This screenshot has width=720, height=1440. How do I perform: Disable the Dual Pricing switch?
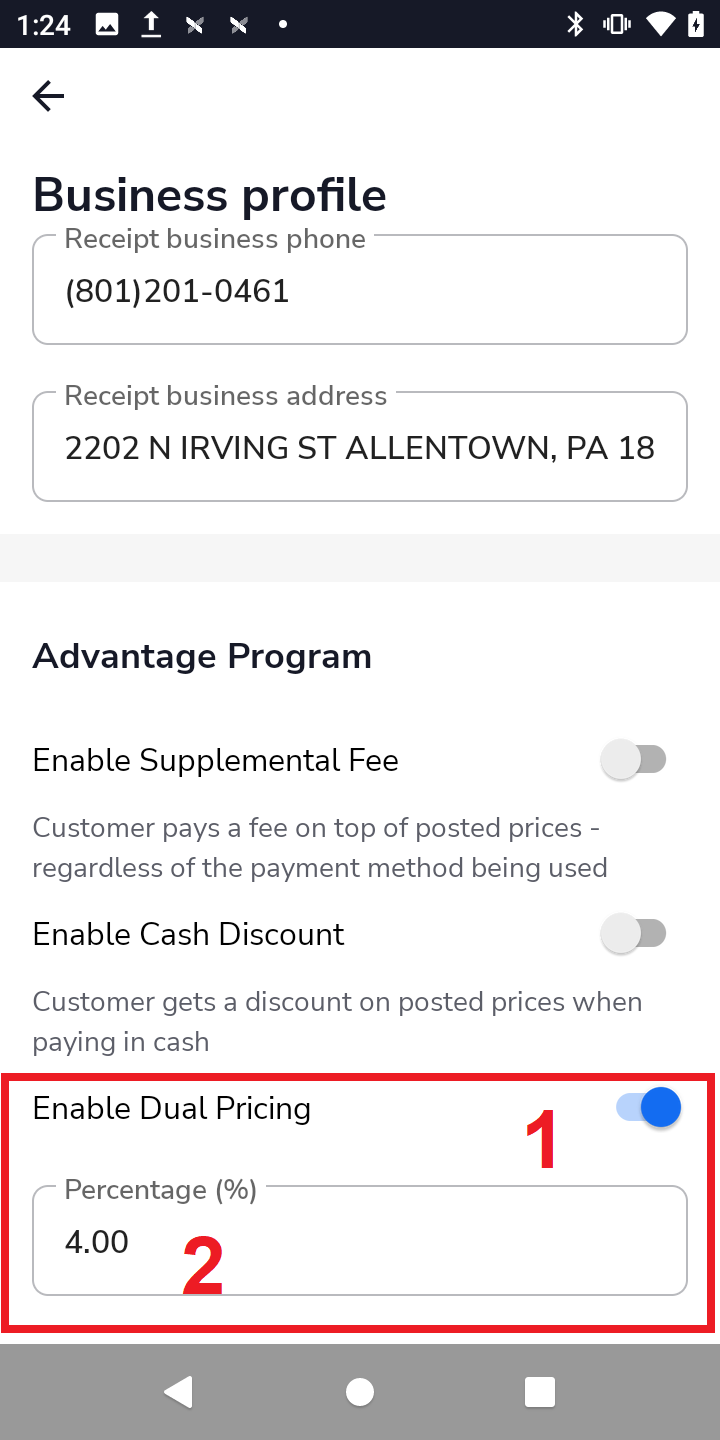click(650, 1108)
